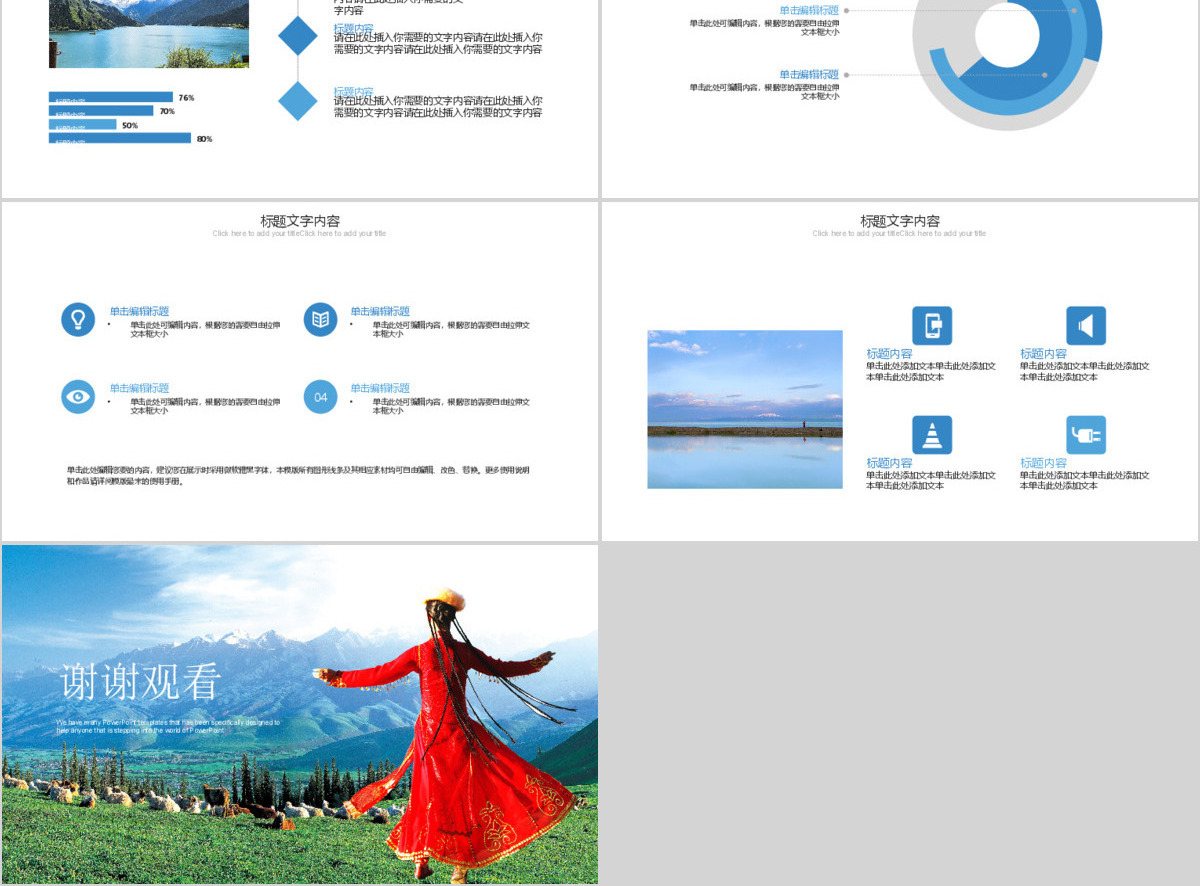1200x886 pixels.
Task: Click the 80% label
Action: point(205,139)
